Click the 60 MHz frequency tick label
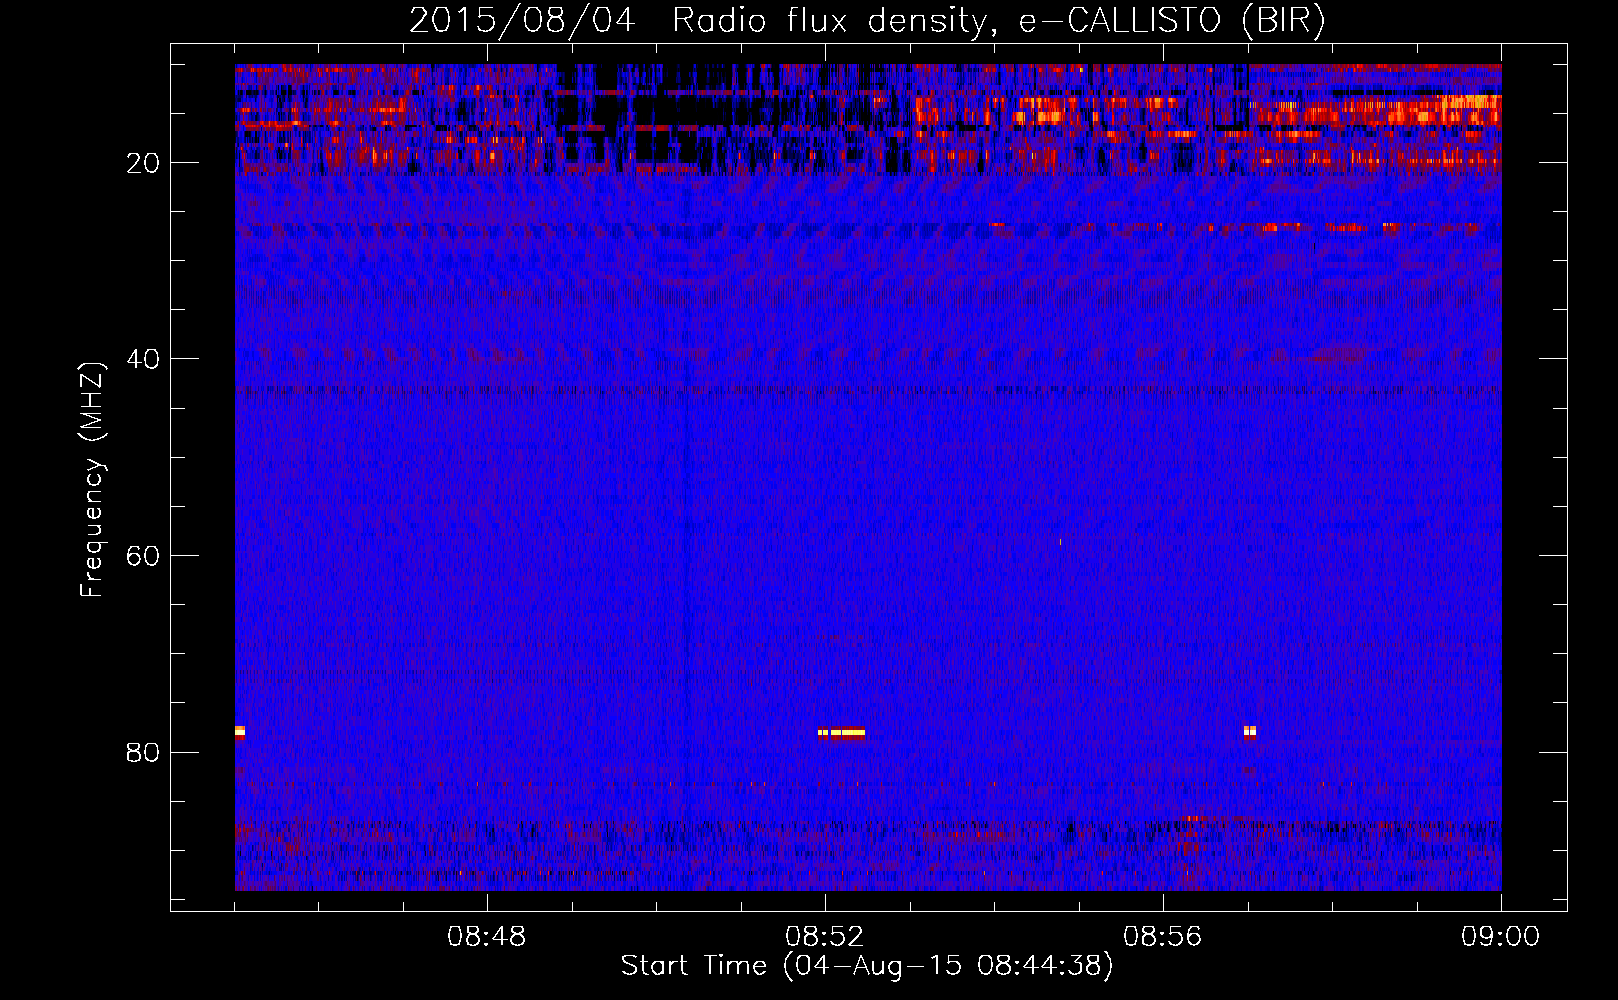The image size is (1618, 1000). [143, 556]
